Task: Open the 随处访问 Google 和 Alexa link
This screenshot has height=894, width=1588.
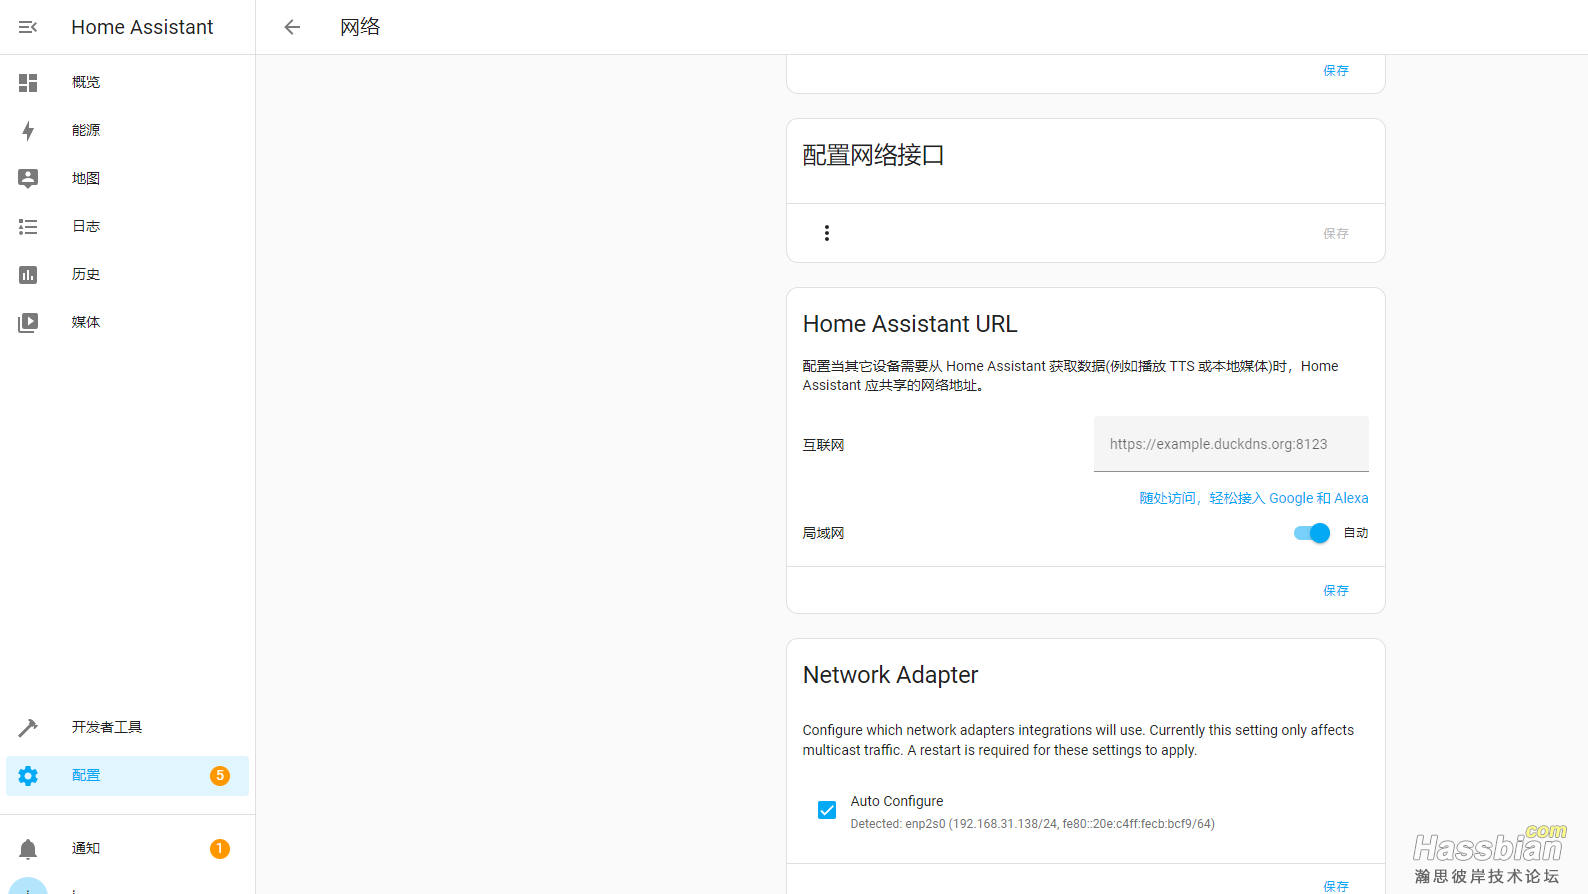Action: pos(1254,498)
